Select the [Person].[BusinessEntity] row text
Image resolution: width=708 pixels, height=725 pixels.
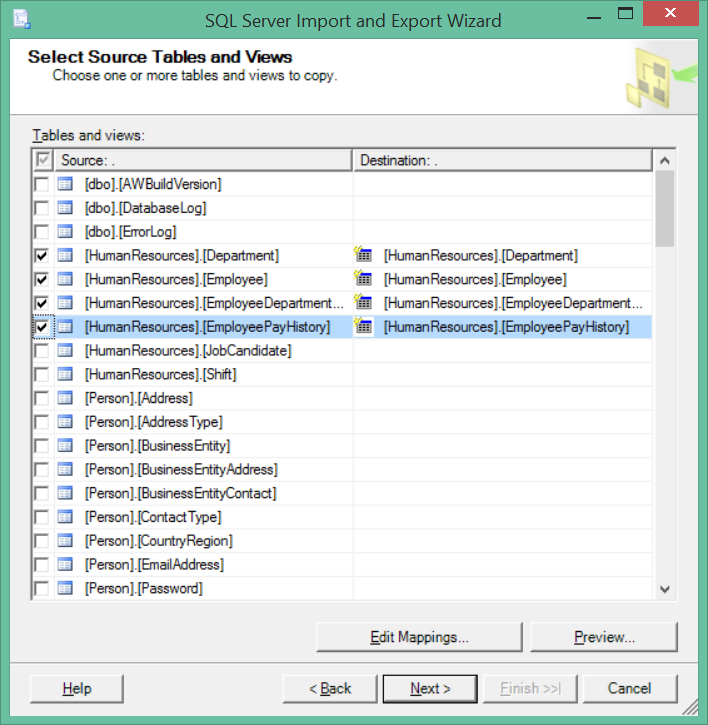pyautogui.click(x=157, y=446)
